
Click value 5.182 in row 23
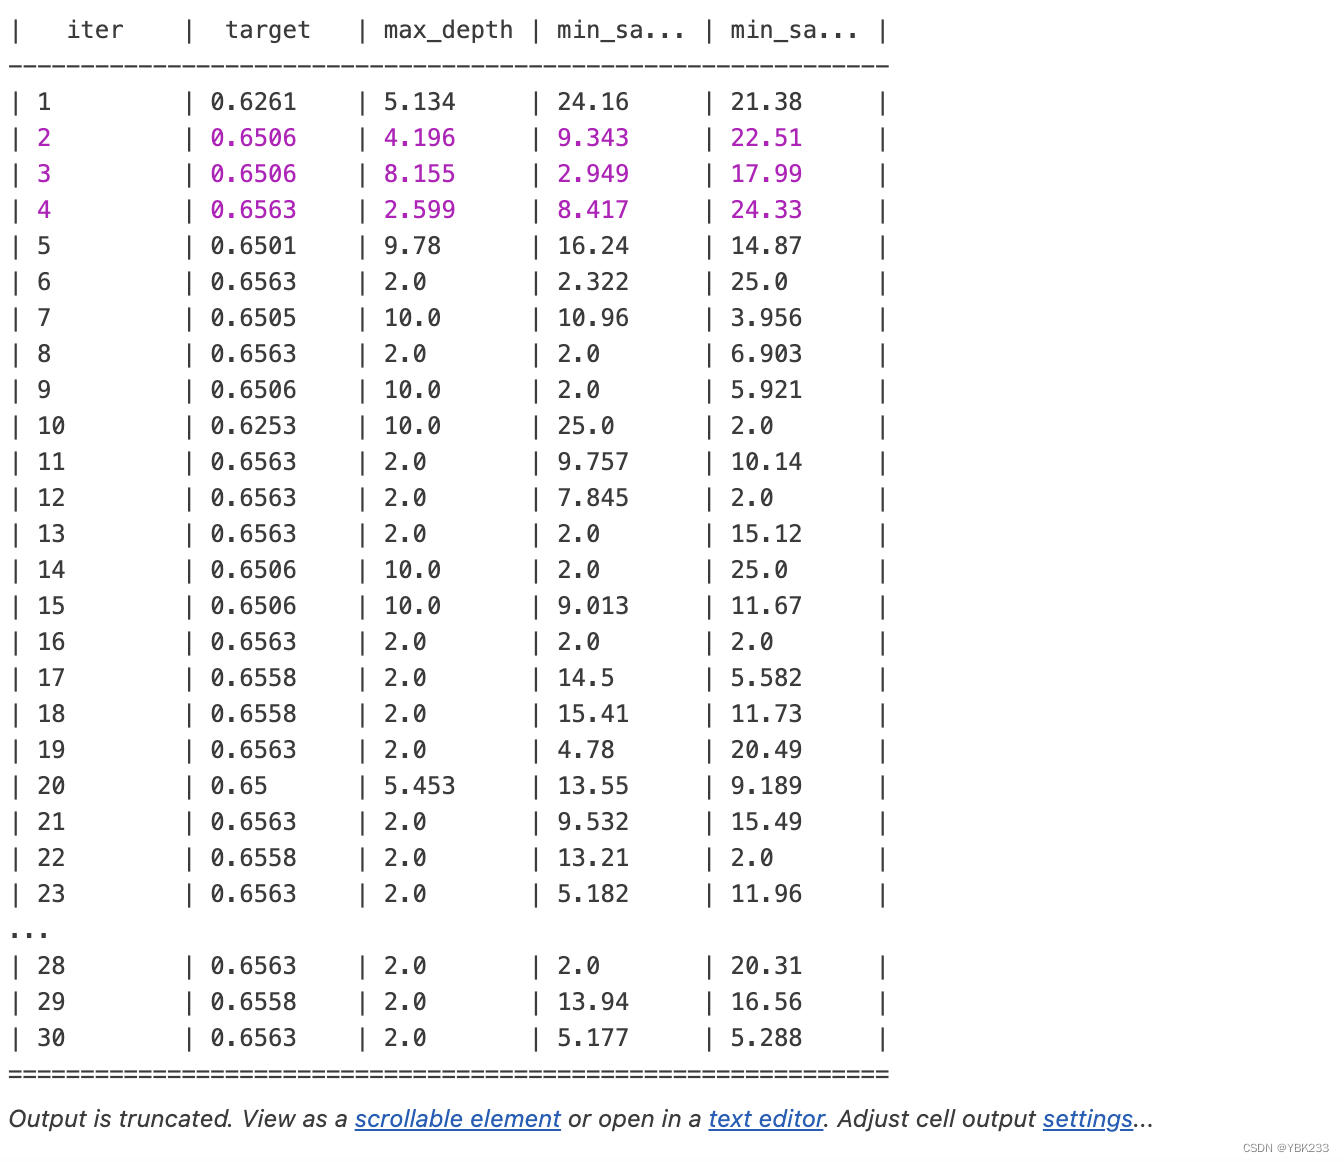593,894
